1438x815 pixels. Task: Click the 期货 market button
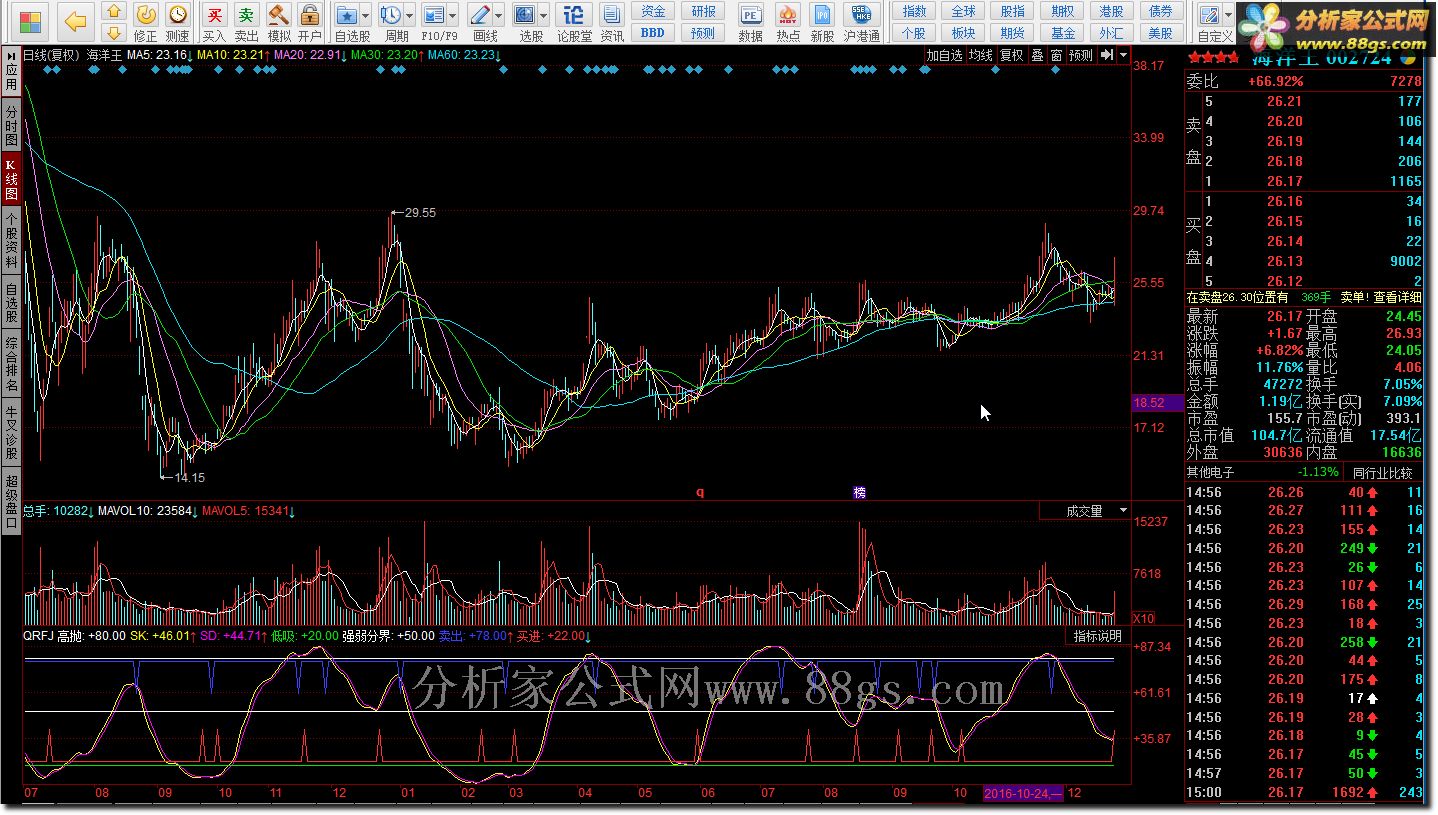[1013, 33]
